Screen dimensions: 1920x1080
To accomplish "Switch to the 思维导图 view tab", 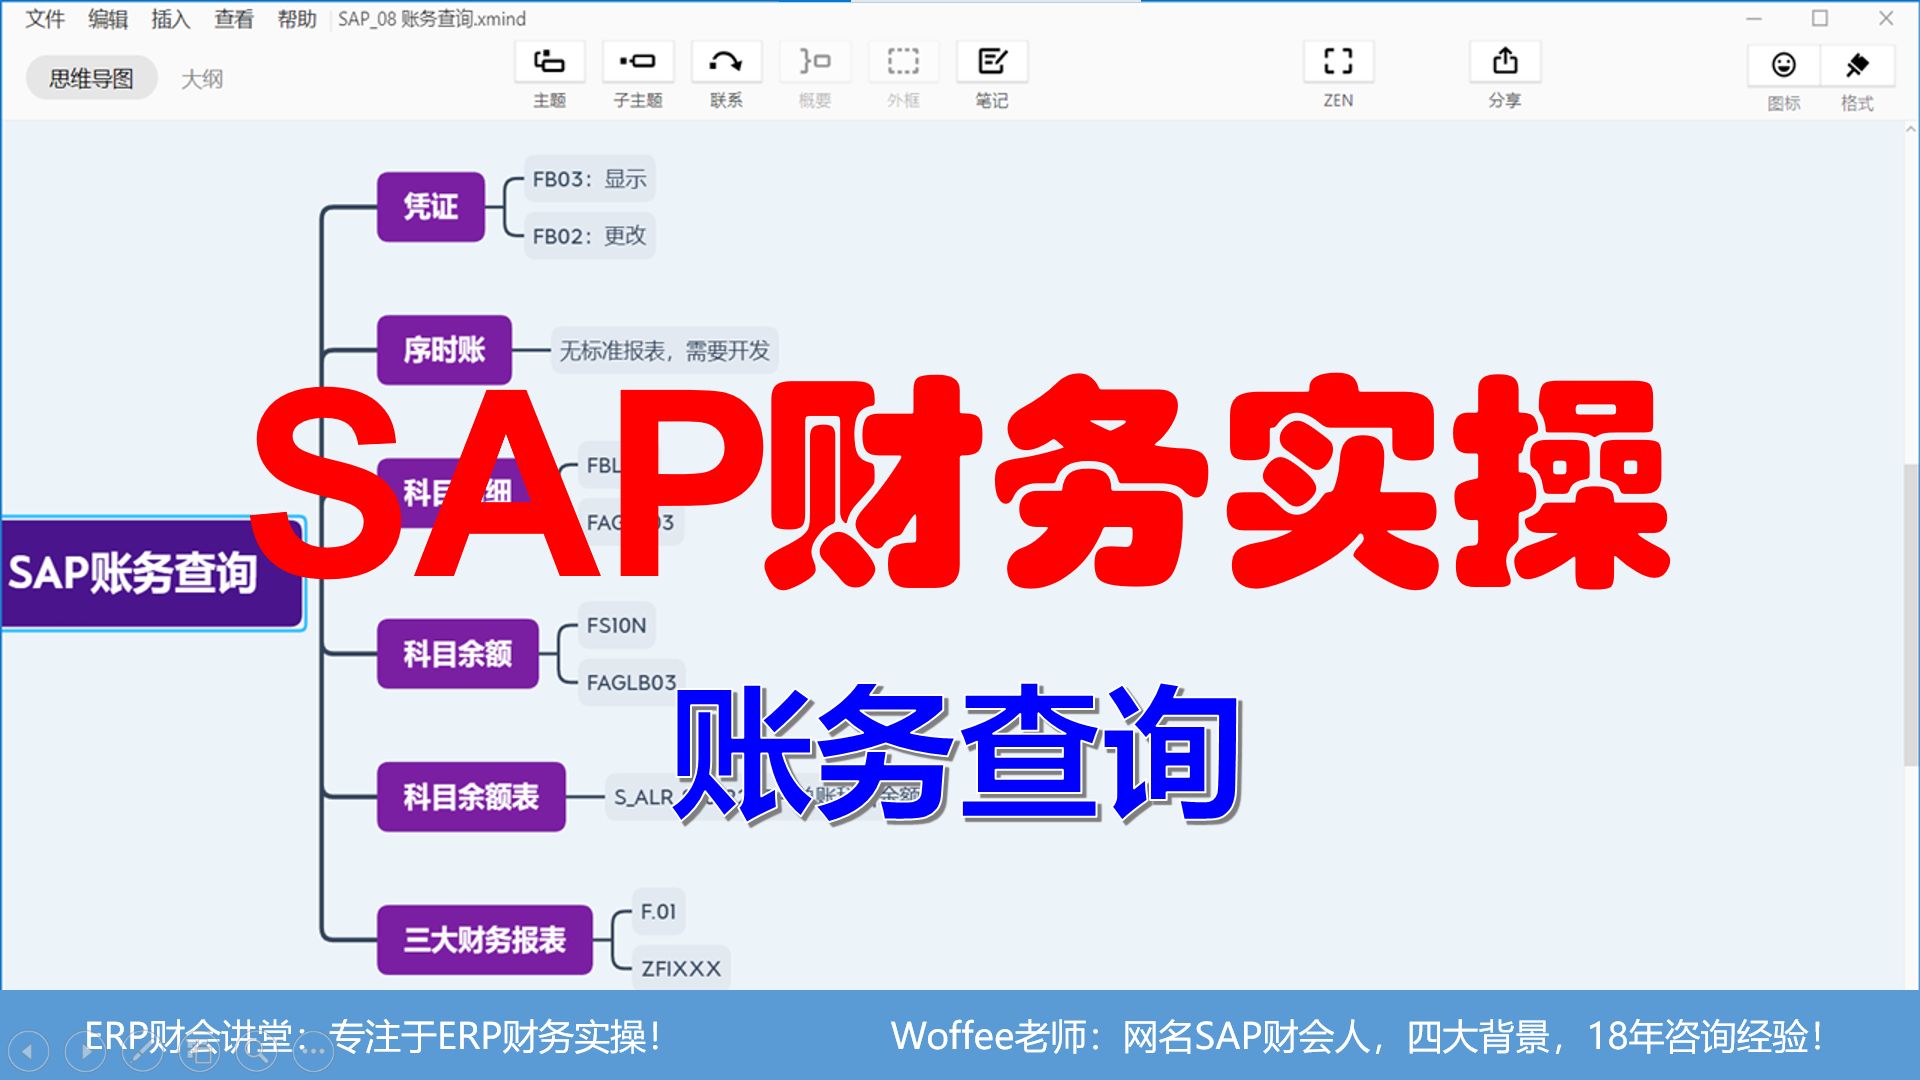I will click(x=91, y=78).
